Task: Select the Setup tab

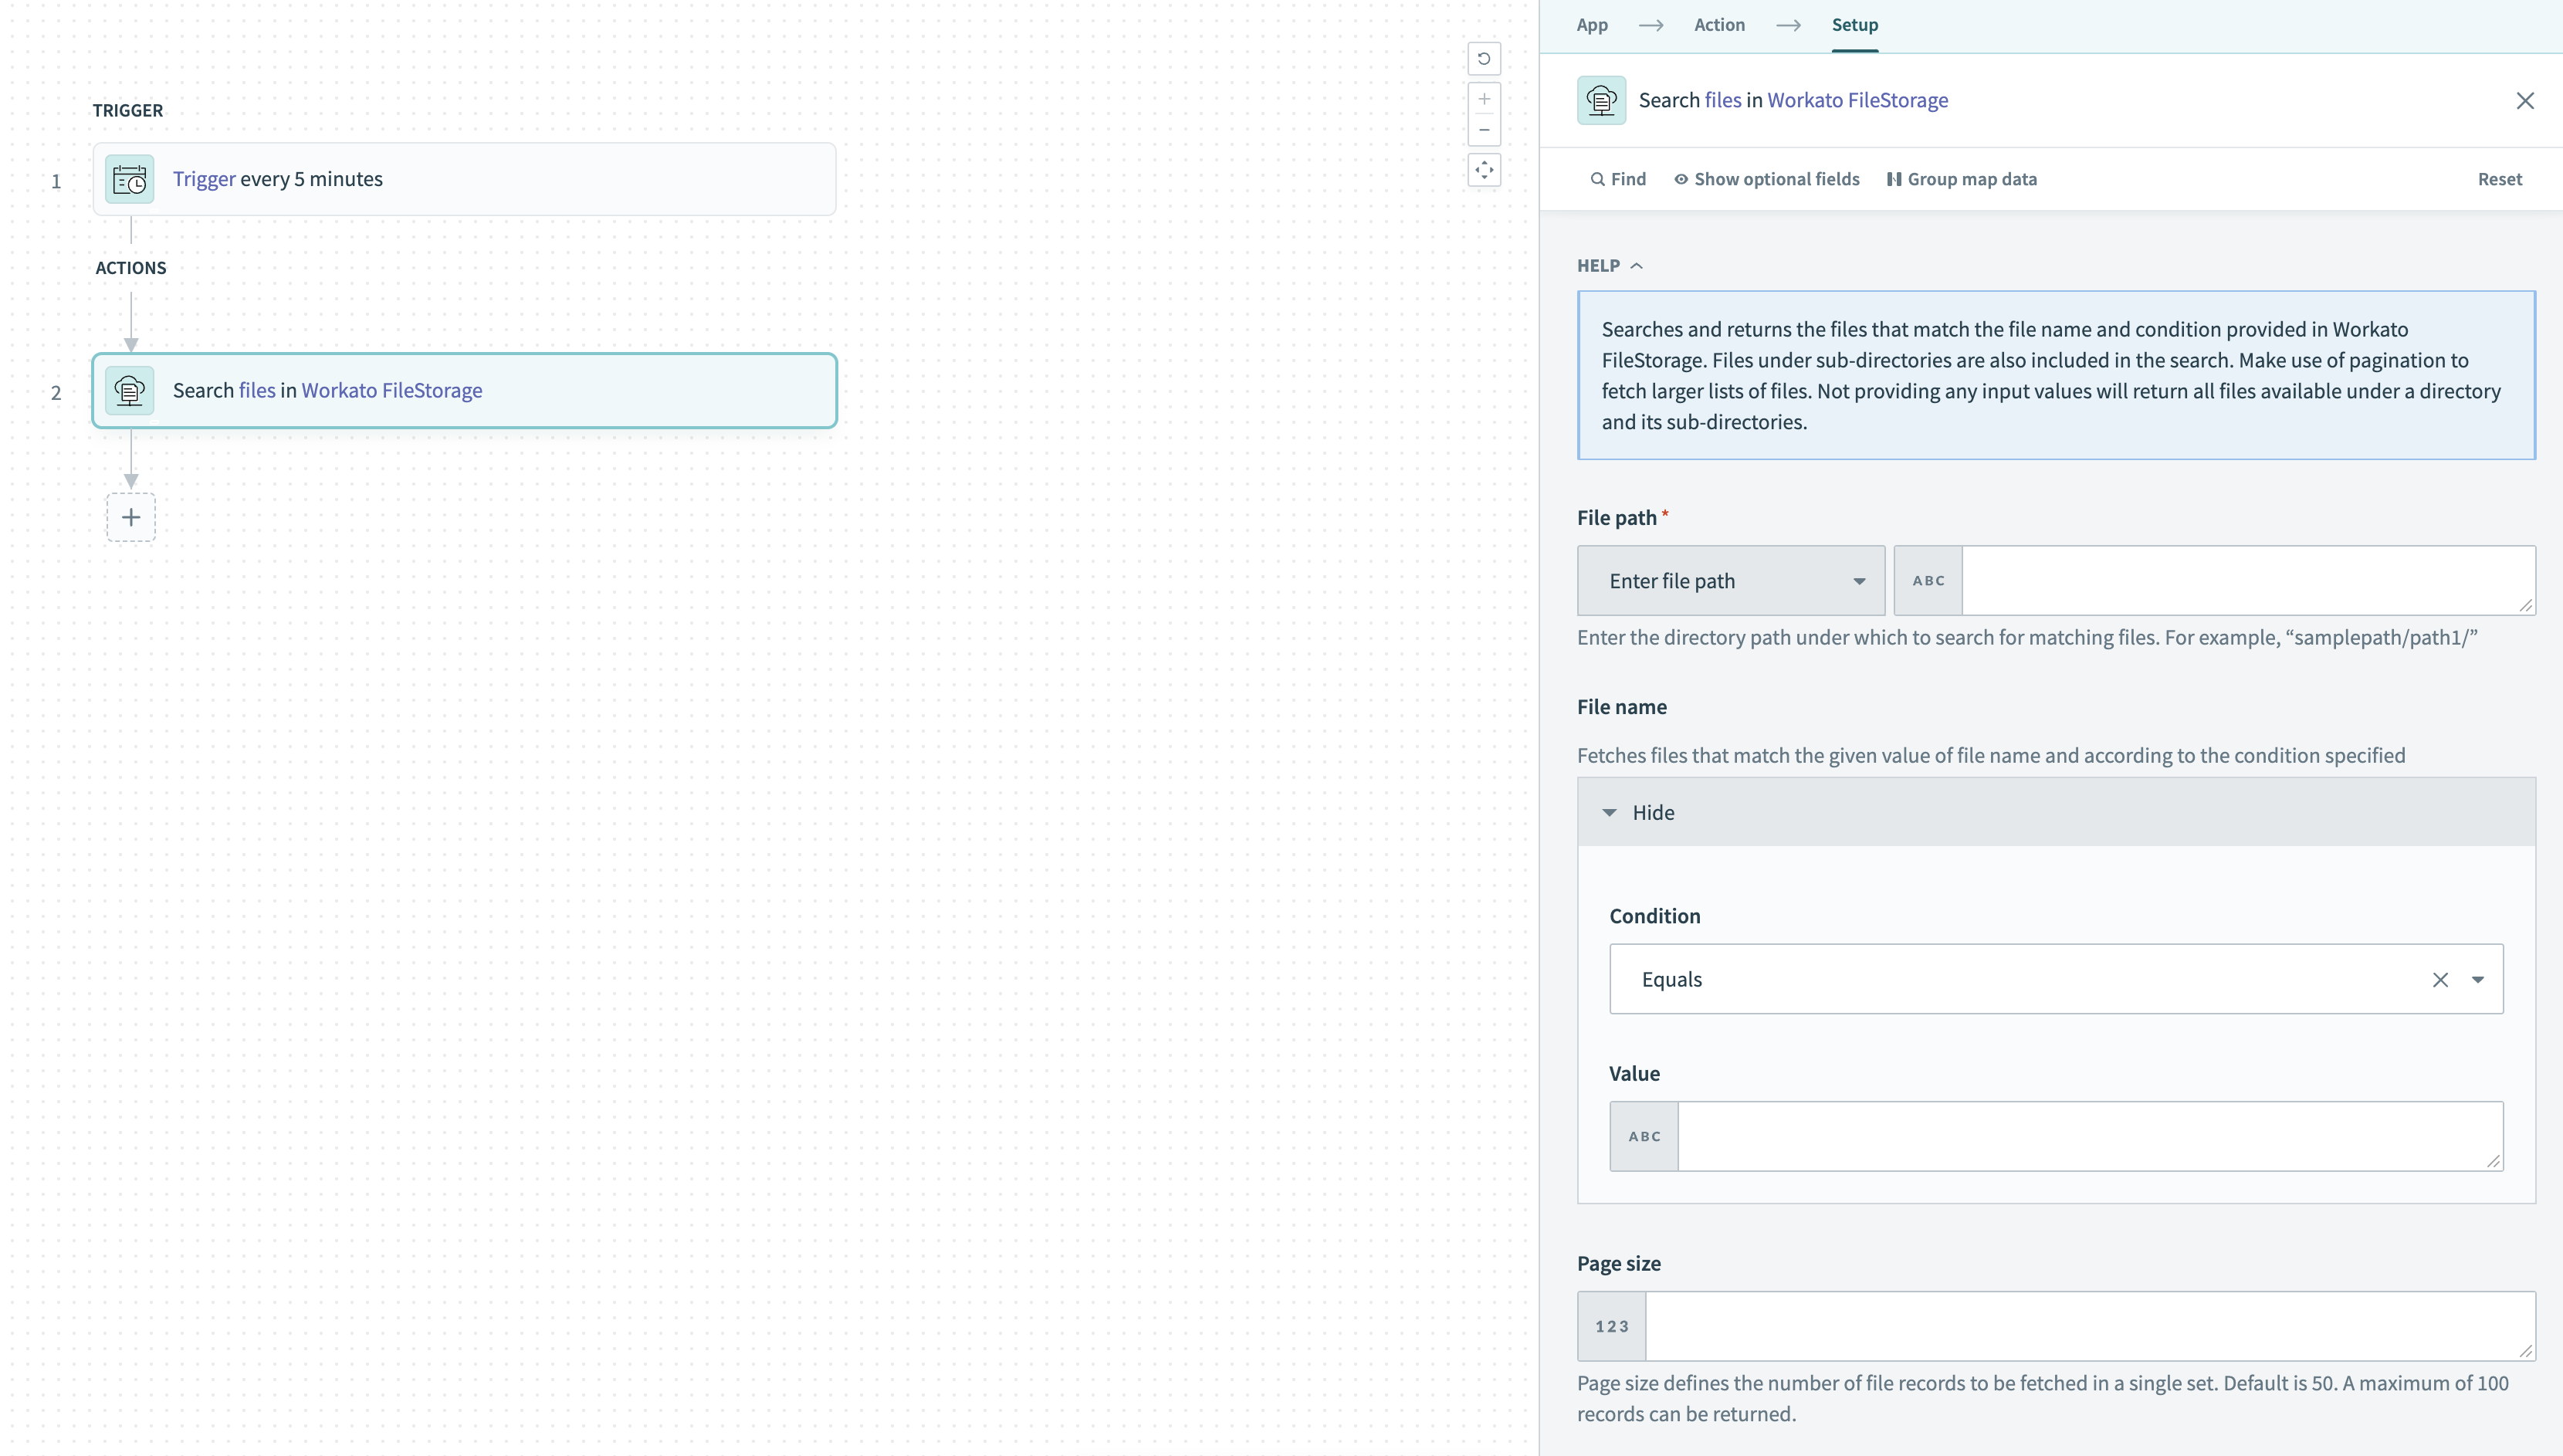Action: (x=1854, y=25)
